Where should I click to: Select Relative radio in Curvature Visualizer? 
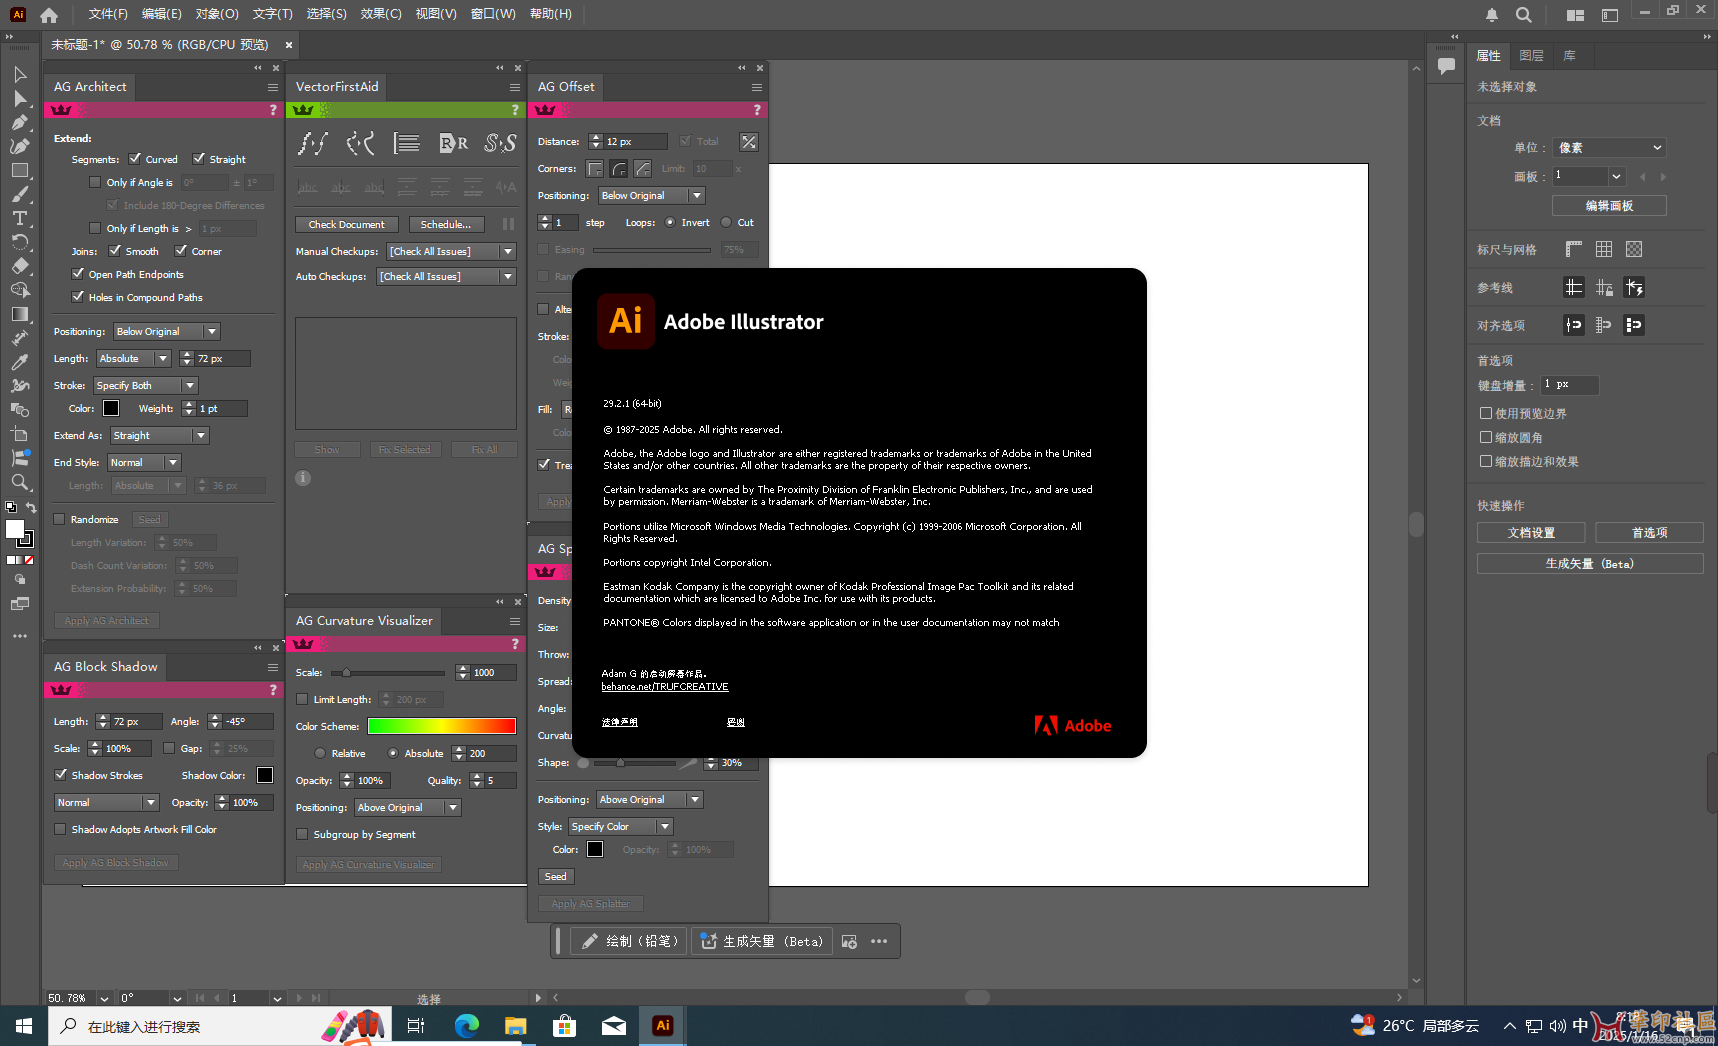click(320, 754)
